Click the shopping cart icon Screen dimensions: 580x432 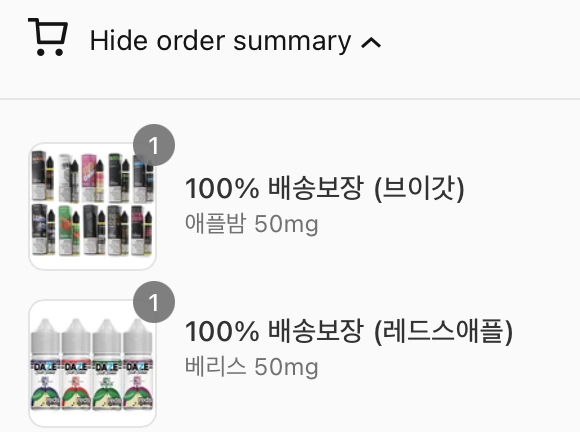click(48, 37)
